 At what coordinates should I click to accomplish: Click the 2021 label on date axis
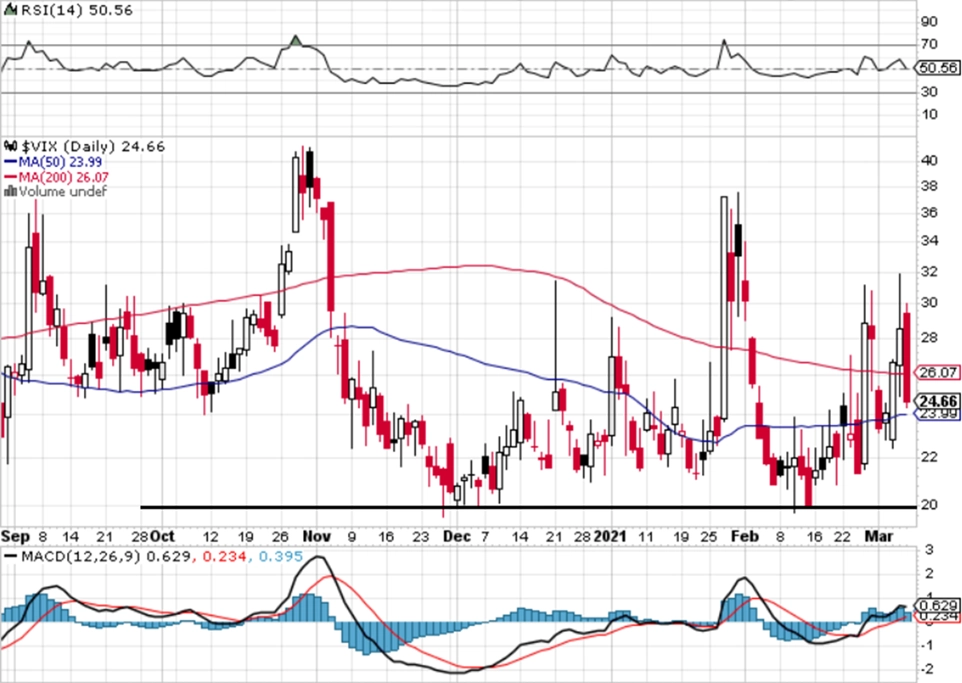(x=610, y=536)
